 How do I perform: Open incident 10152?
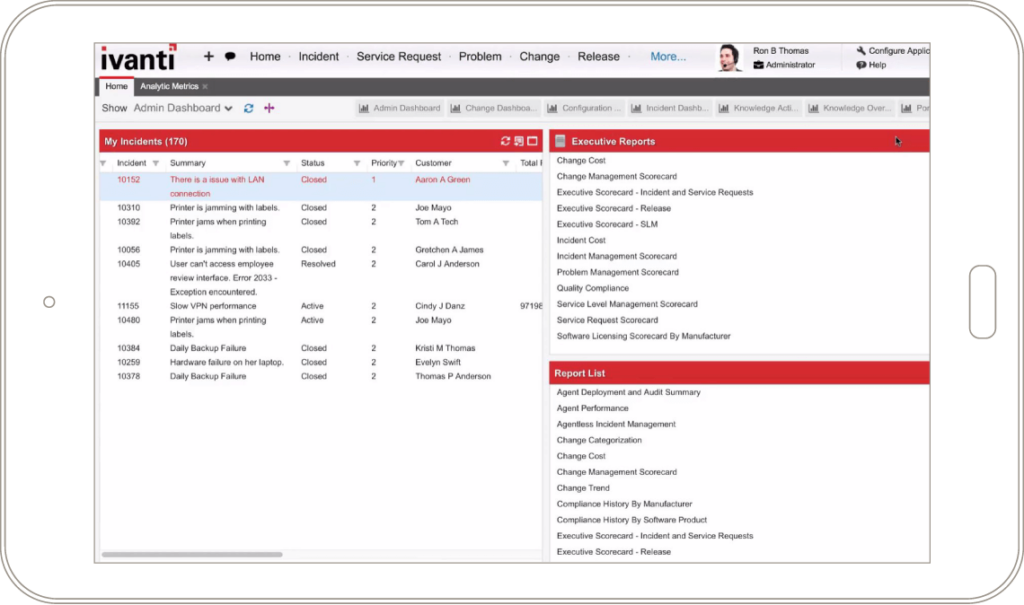click(129, 180)
